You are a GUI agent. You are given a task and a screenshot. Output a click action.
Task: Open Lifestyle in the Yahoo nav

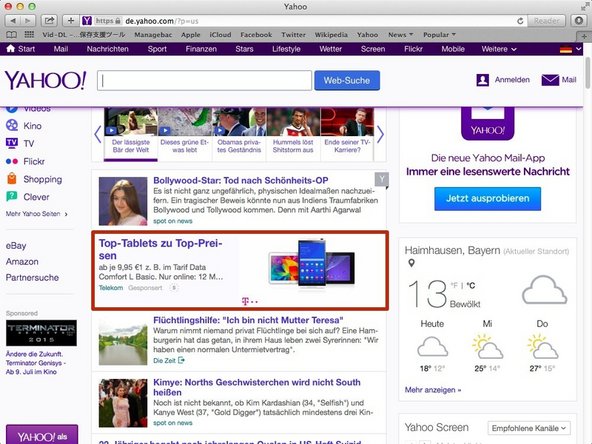coord(286,49)
